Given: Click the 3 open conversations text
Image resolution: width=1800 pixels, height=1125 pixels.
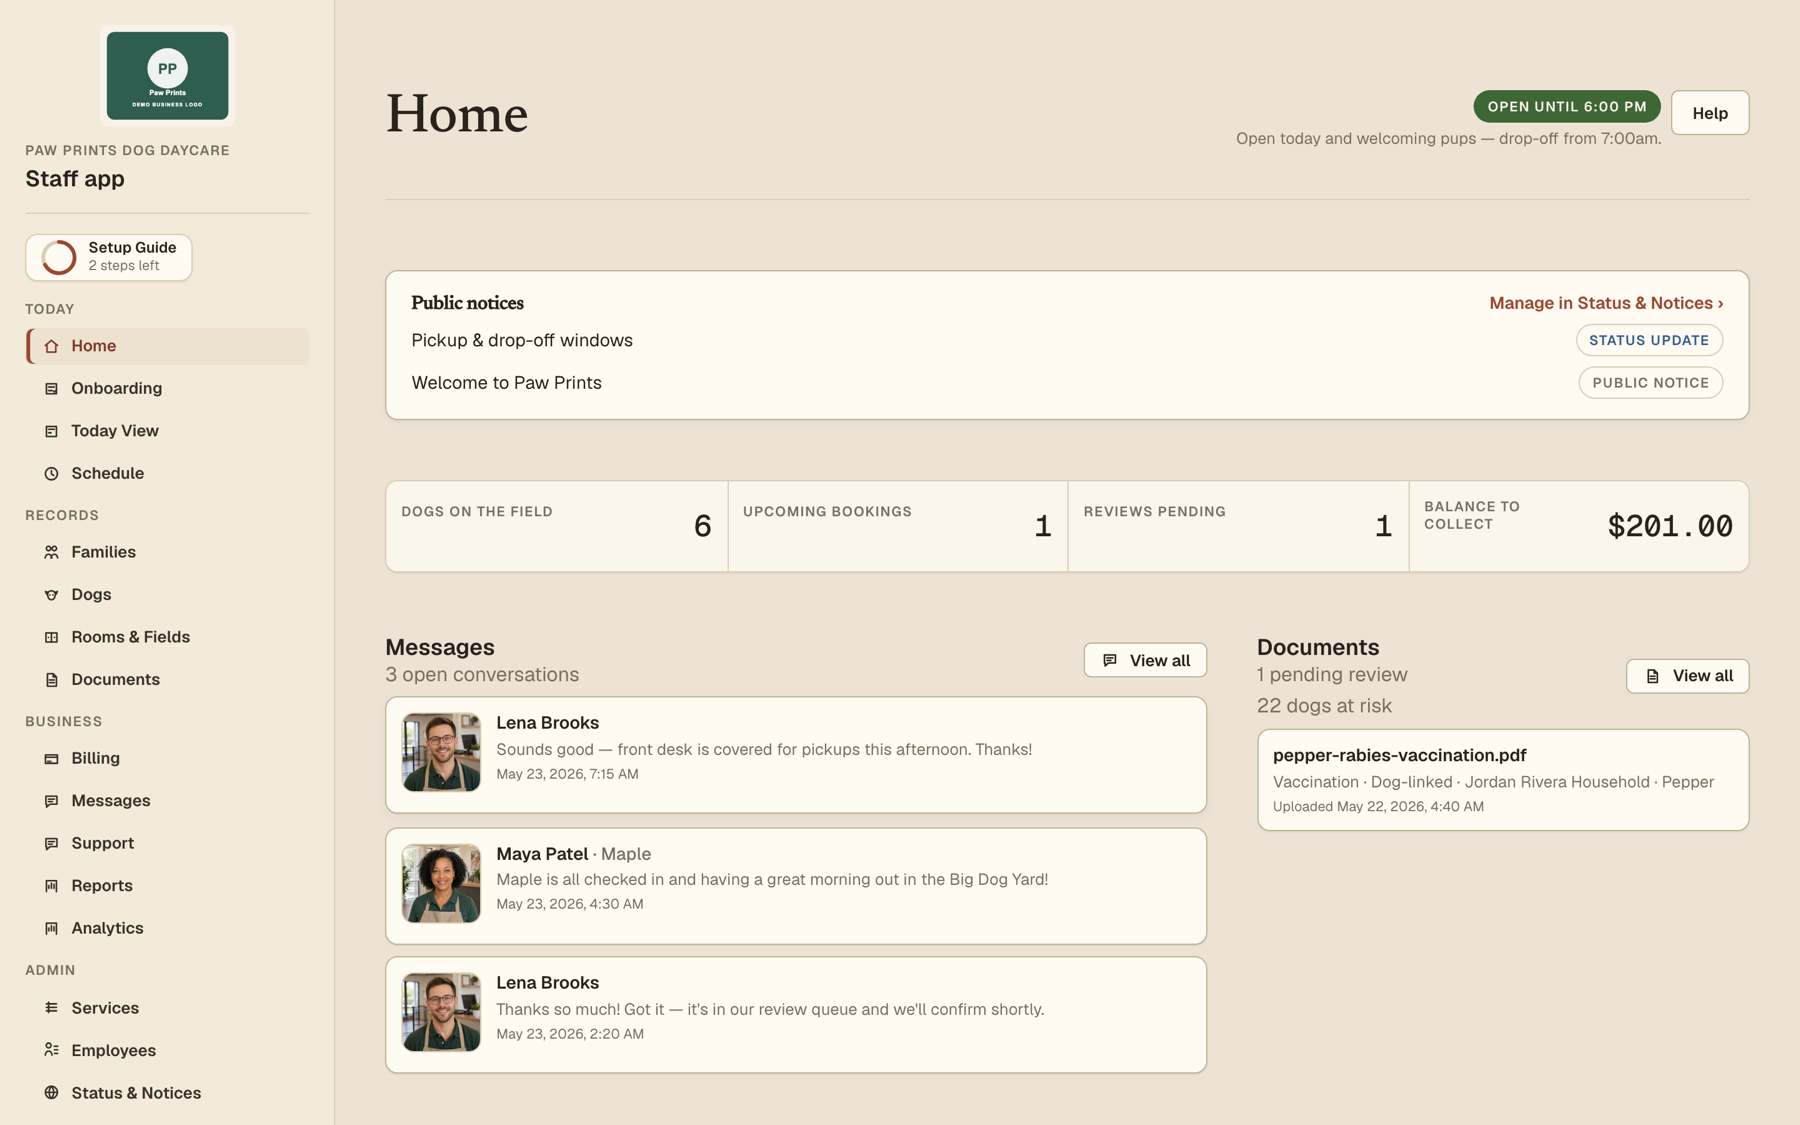Looking at the screenshot, I should 482,675.
